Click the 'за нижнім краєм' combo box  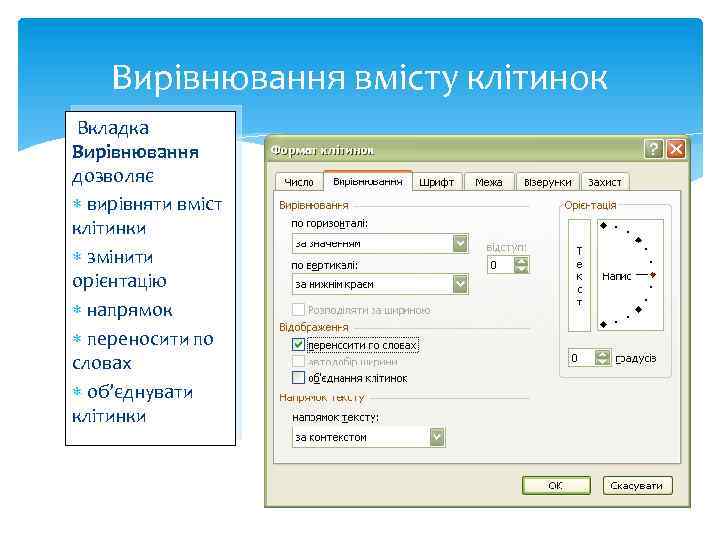tap(380, 284)
